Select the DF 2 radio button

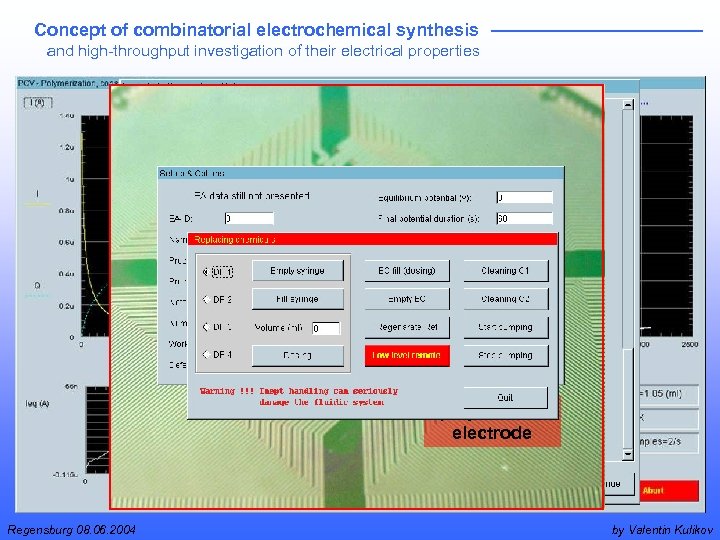click(207, 300)
